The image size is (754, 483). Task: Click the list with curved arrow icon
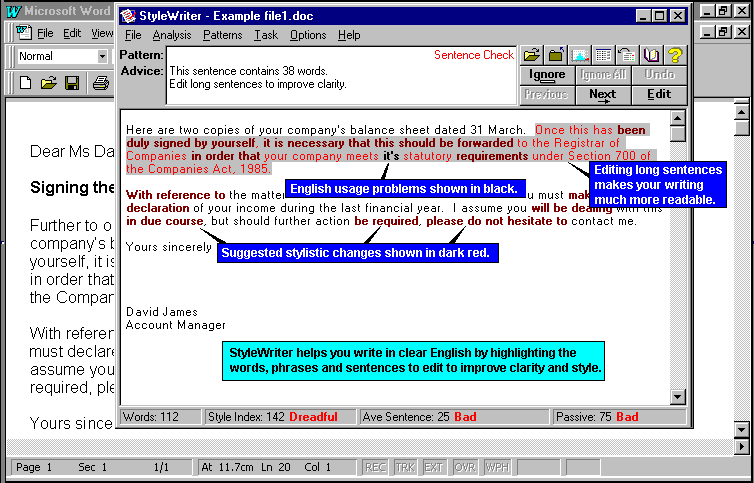(x=627, y=55)
